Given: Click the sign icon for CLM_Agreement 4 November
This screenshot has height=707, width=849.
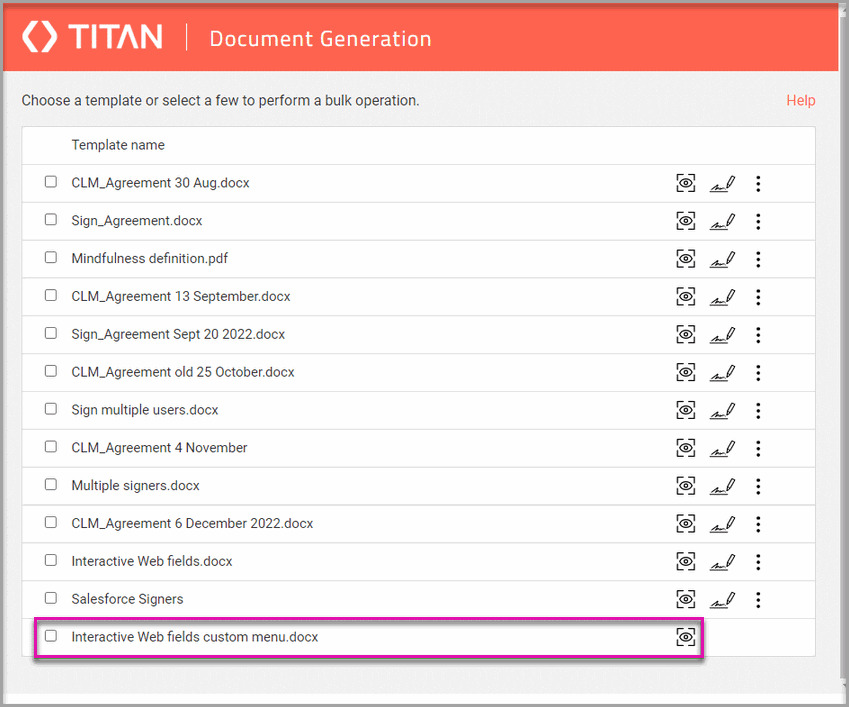Looking at the screenshot, I should tap(722, 449).
